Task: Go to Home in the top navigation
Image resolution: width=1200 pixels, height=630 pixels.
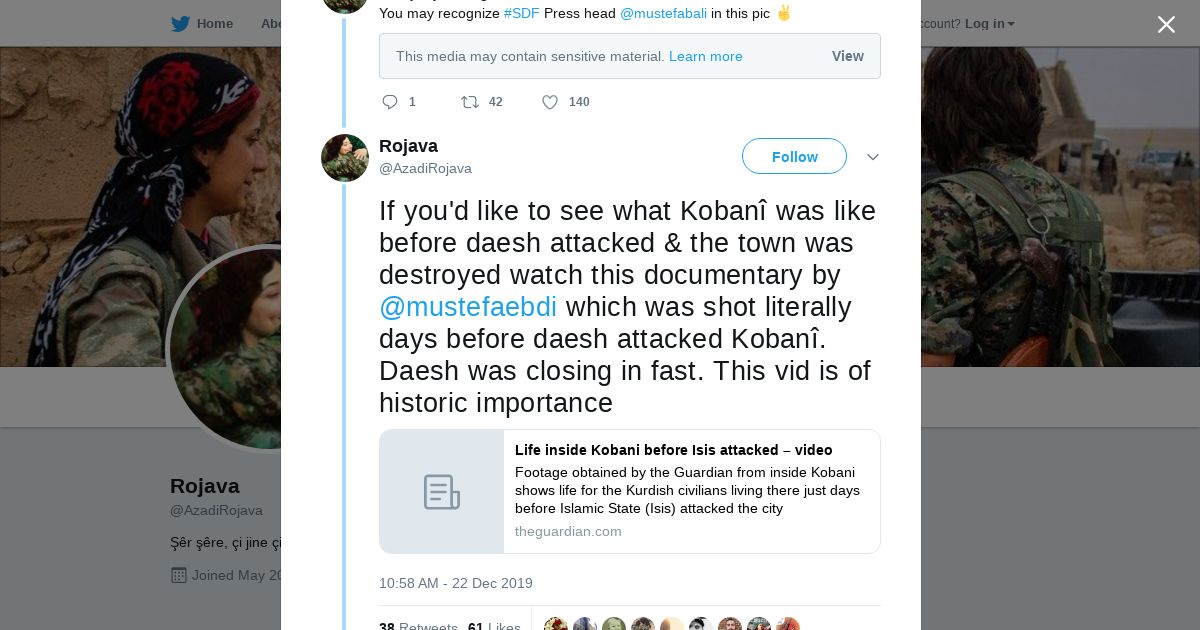Action: (x=214, y=24)
